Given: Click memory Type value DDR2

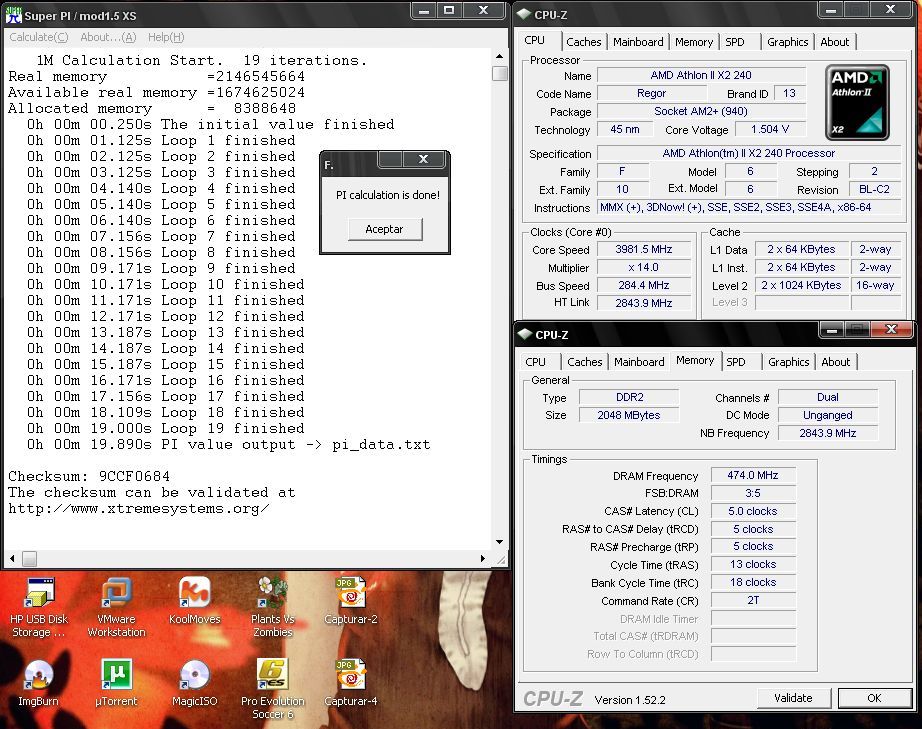Looking at the screenshot, I should pyautogui.click(x=629, y=397).
